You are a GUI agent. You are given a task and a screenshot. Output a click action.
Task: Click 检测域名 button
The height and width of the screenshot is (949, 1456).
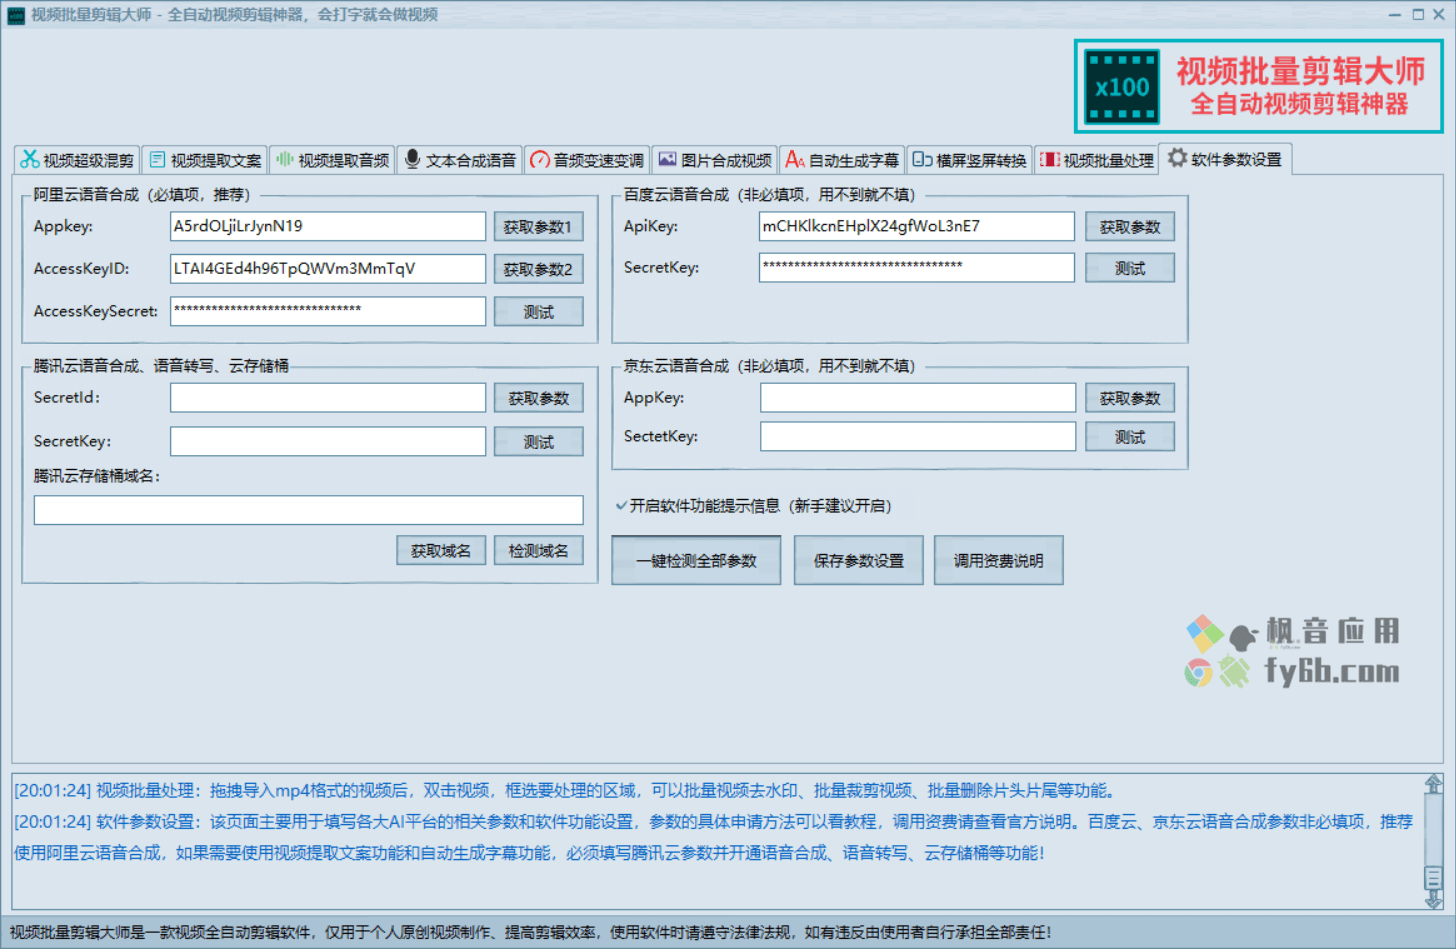(x=538, y=551)
